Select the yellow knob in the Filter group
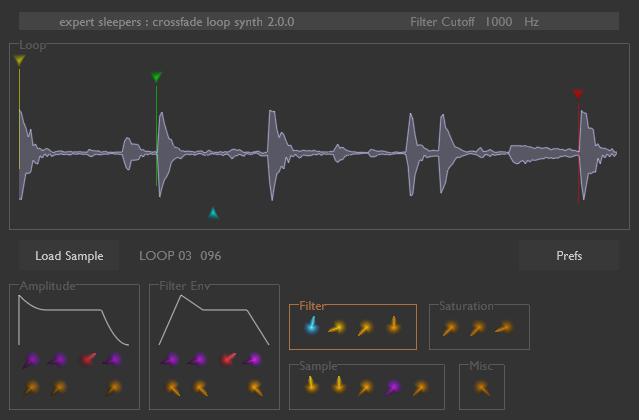This screenshot has height=420, width=639. point(337,327)
